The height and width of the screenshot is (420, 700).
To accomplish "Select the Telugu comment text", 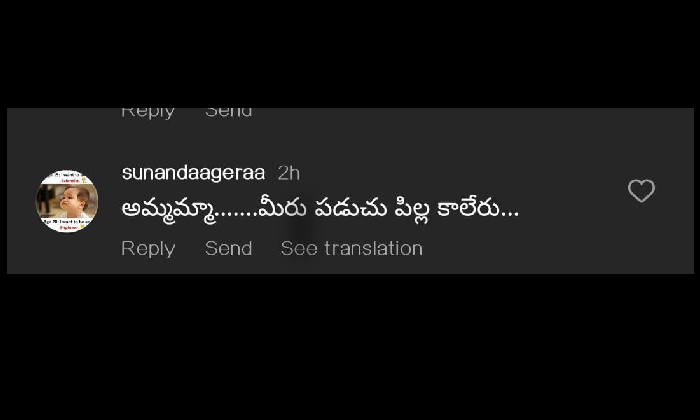I will 320,209.
